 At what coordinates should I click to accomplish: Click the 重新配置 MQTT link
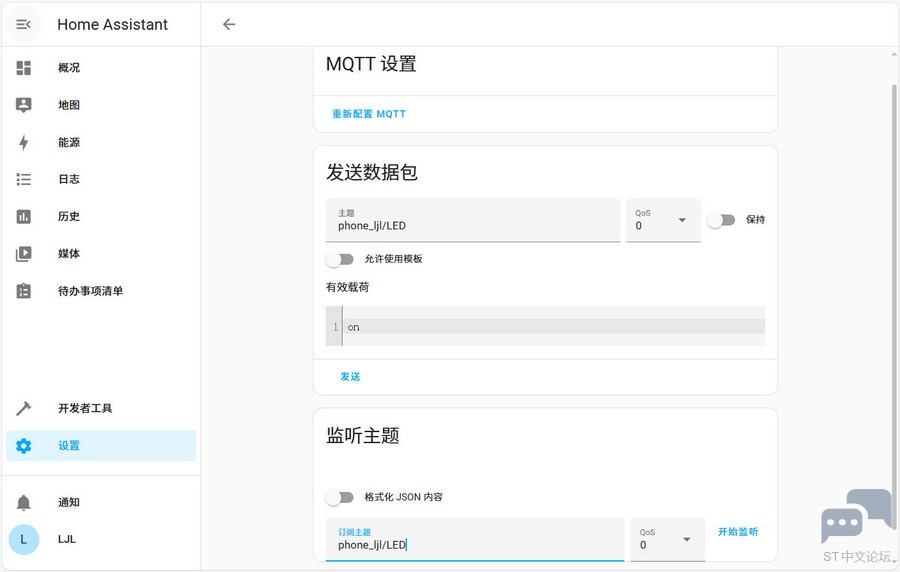click(369, 114)
